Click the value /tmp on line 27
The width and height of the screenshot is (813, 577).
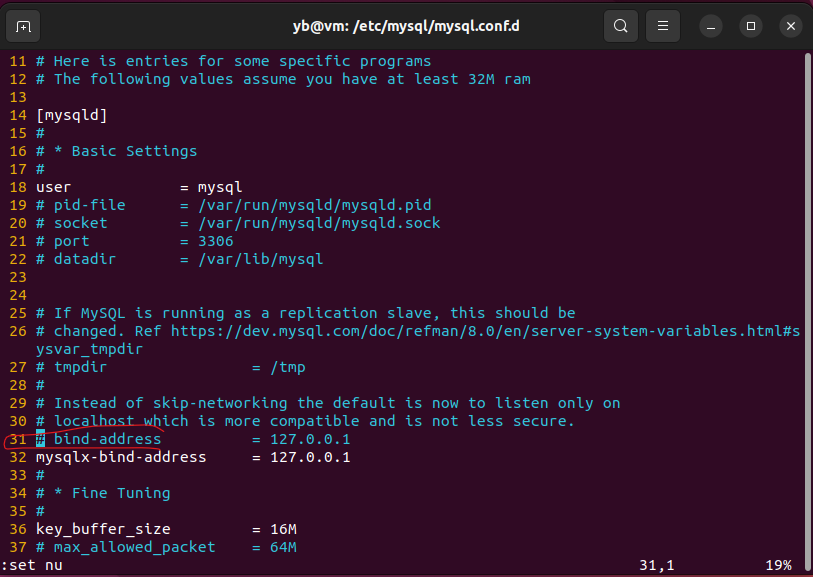click(x=288, y=367)
